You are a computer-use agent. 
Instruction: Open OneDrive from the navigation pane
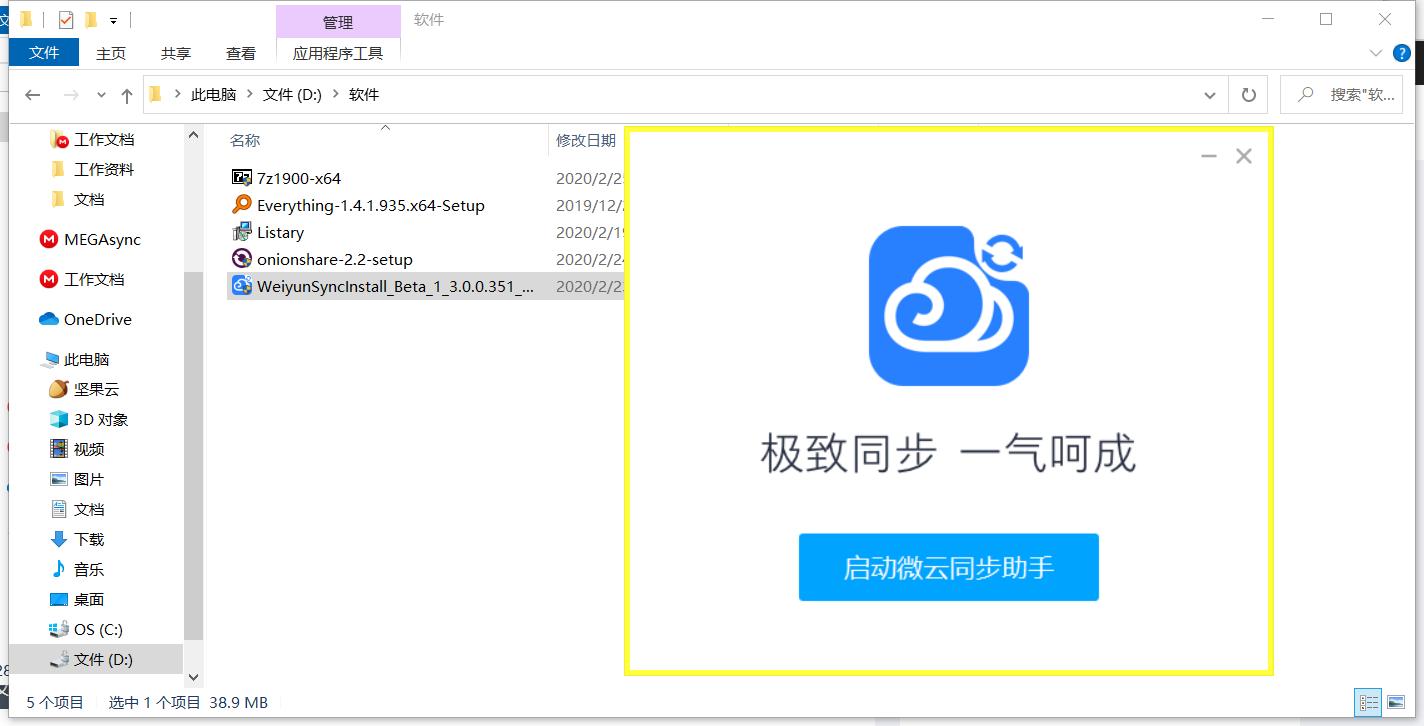(99, 319)
